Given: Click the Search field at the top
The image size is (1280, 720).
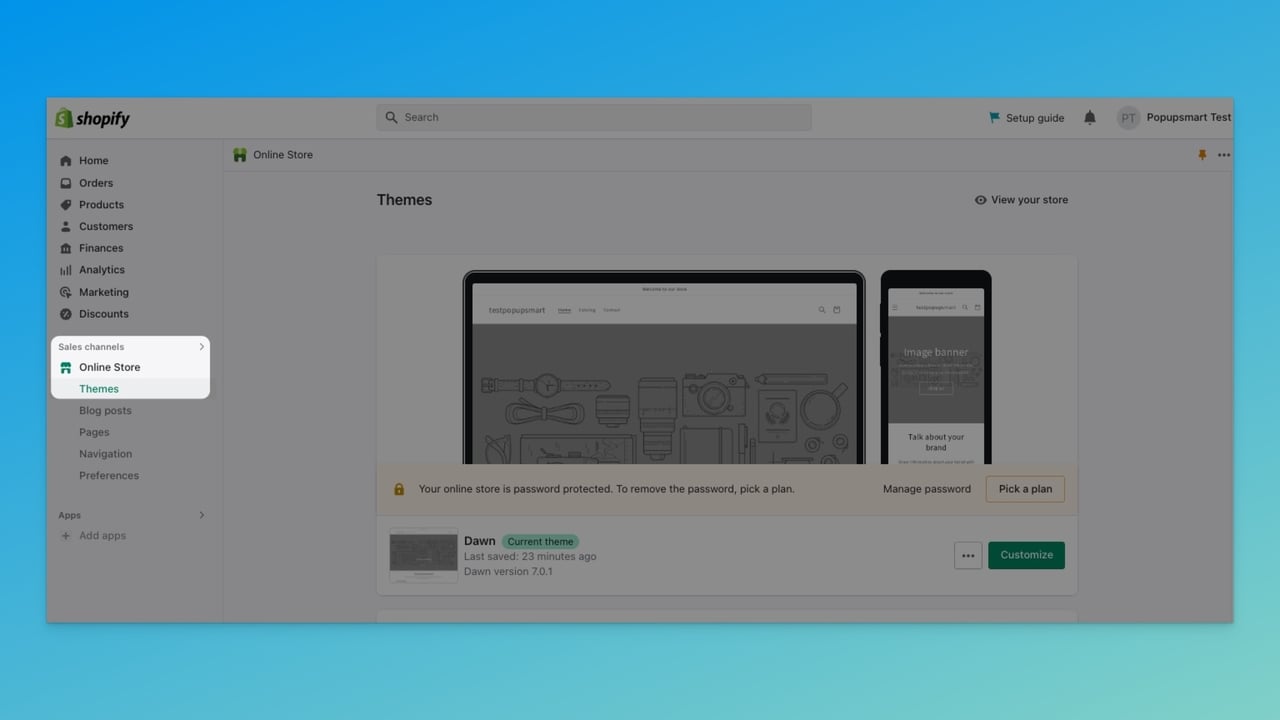Looking at the screenshot, I should click(x=593, y=117).
